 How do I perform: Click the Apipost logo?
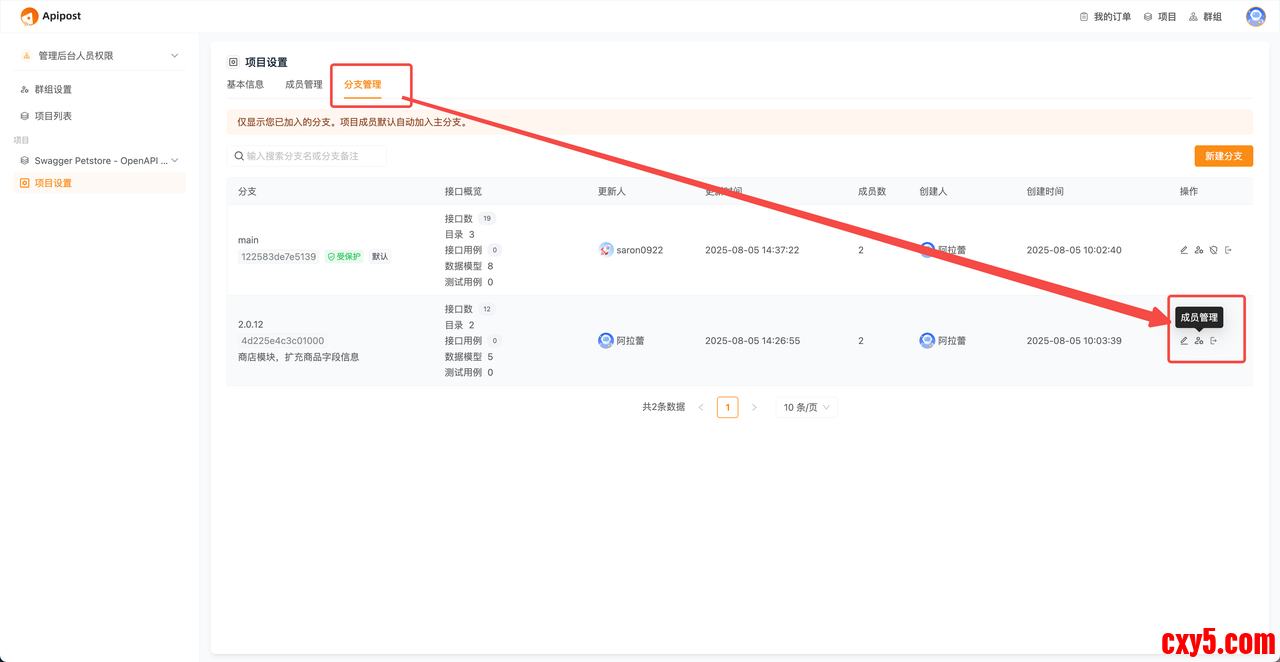(x=51, y=16)
